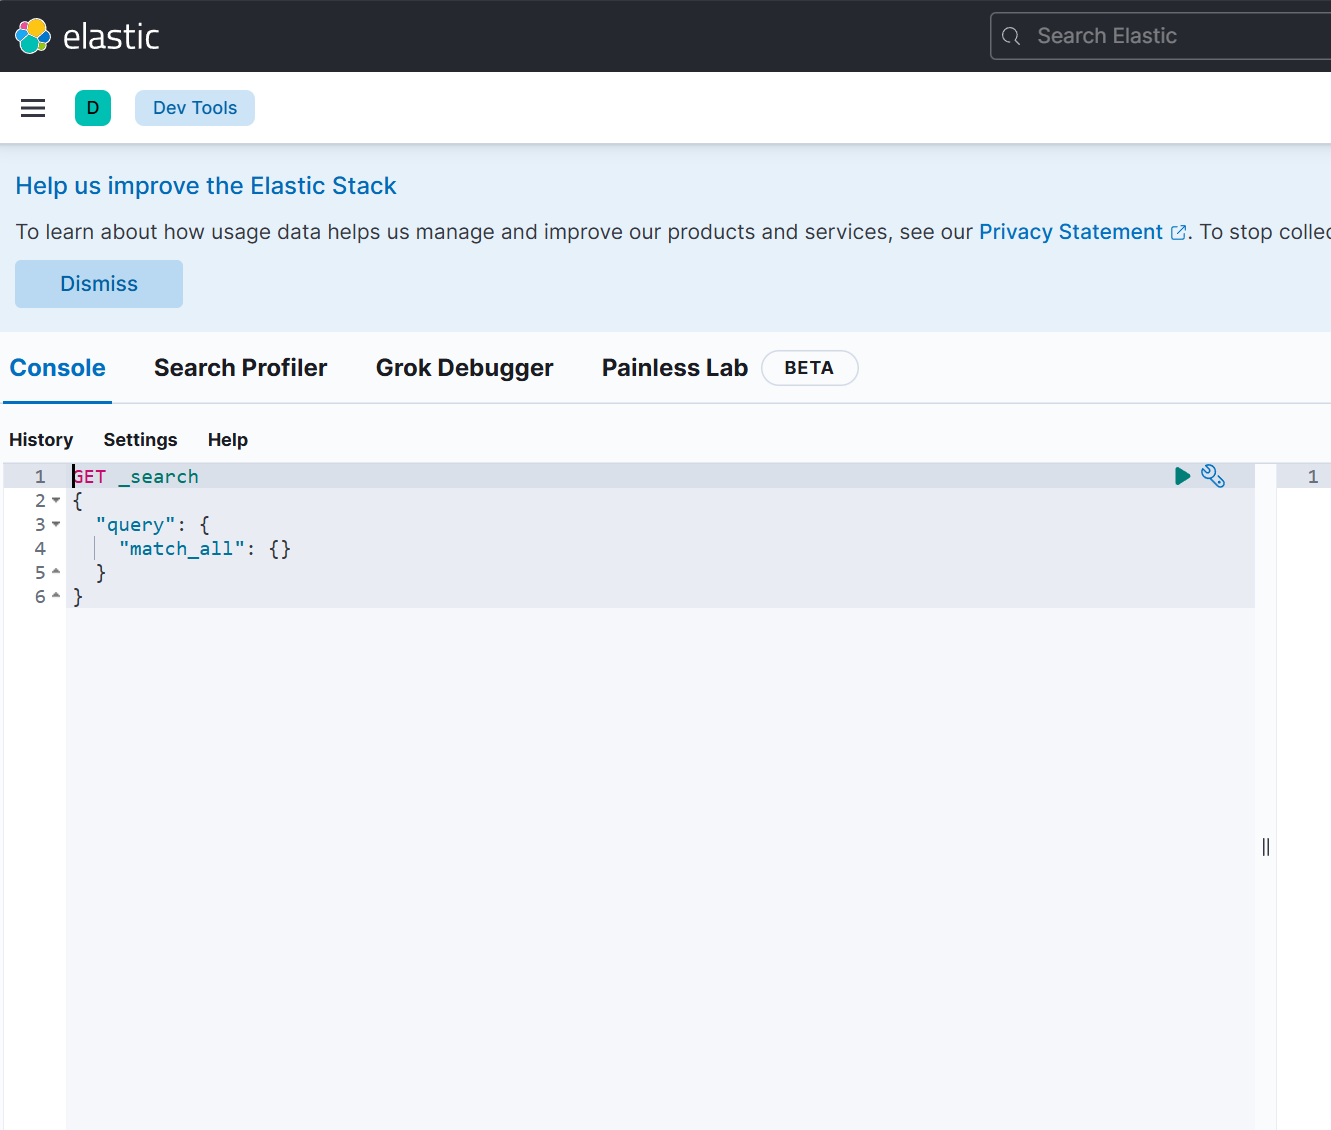Toggle the fold marker on line 5
1331x1130 pixels.
pos(56,572)
